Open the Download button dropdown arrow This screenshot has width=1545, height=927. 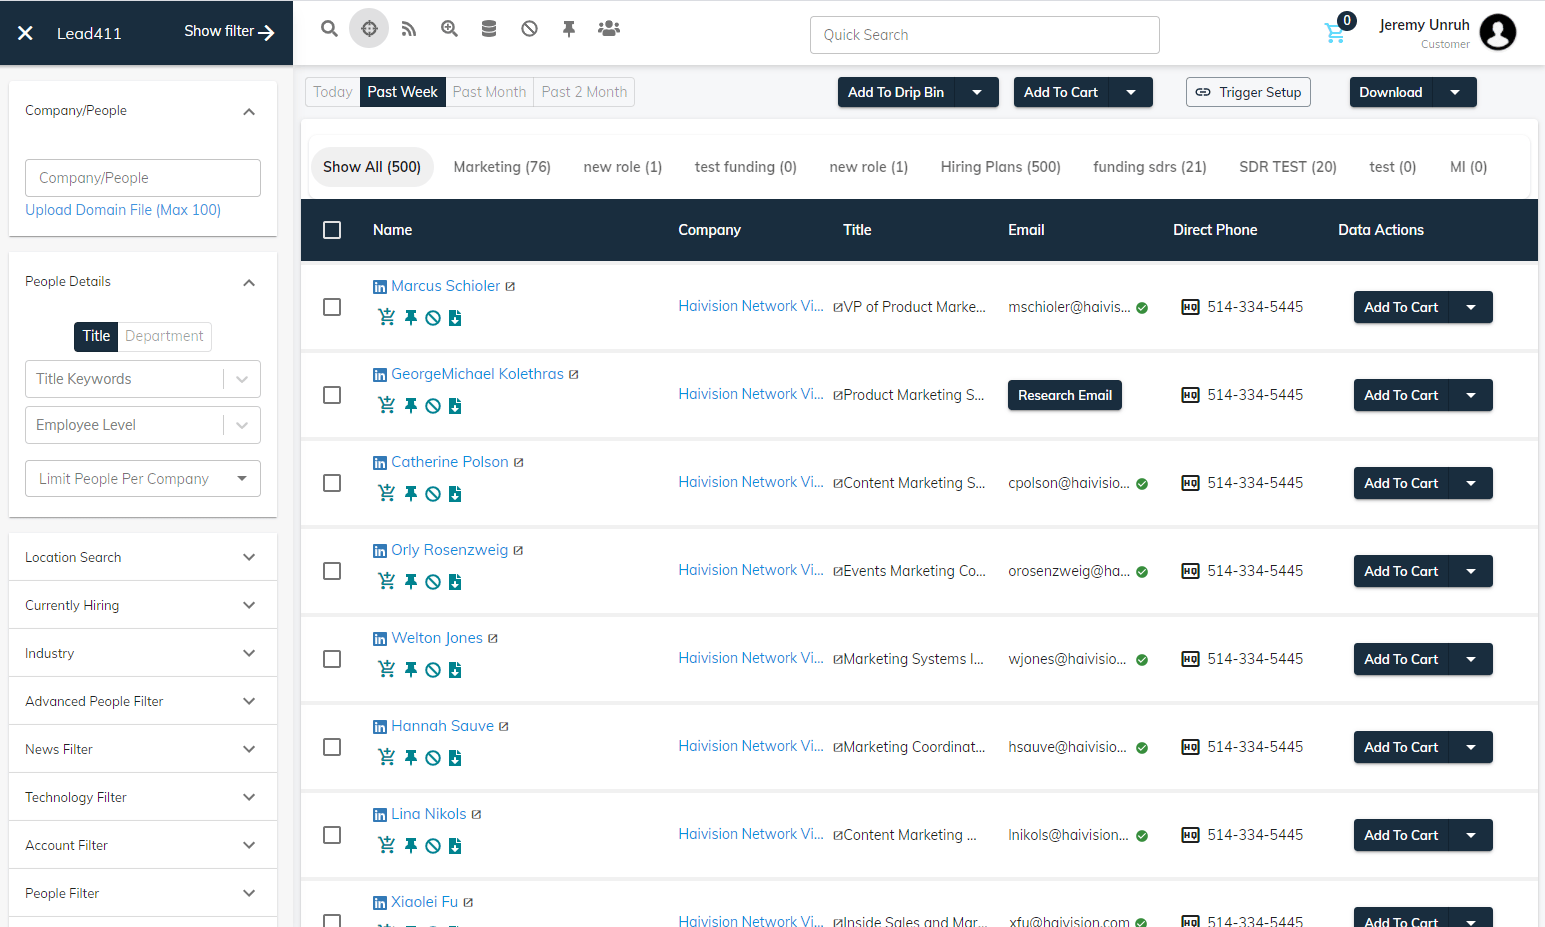tap(1456, 91)
